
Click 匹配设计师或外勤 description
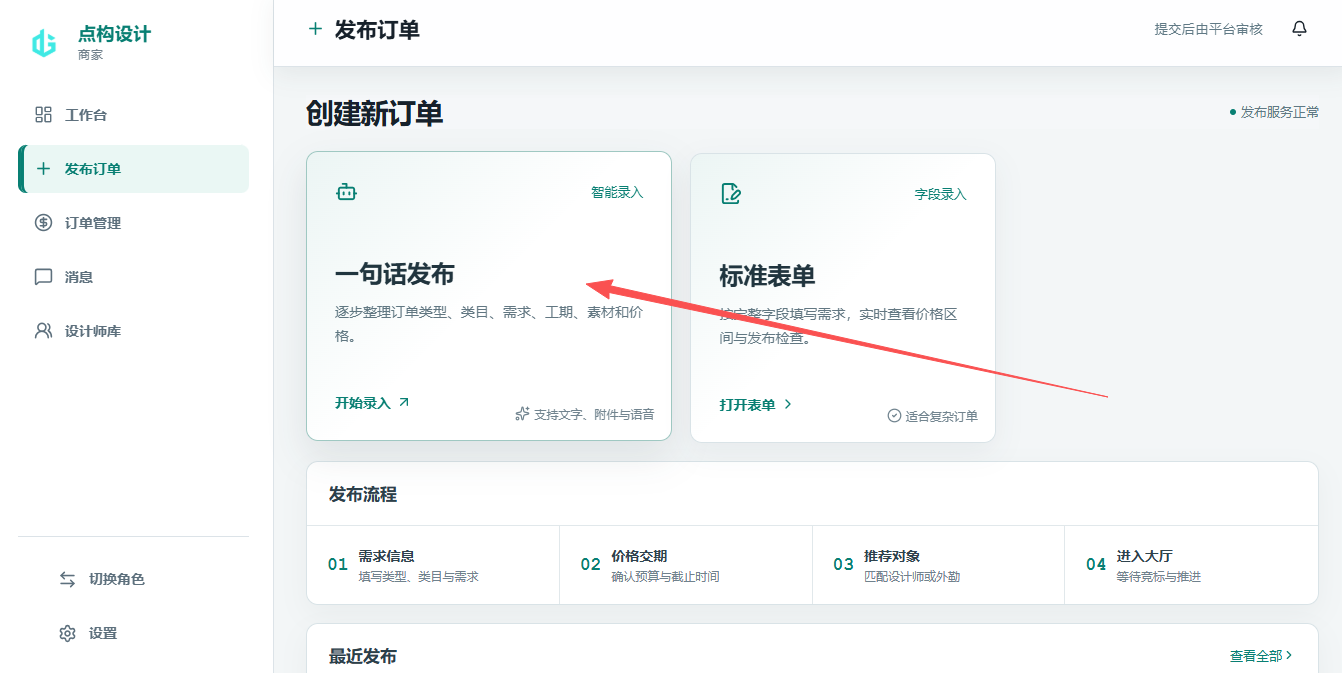click(912, 577)
